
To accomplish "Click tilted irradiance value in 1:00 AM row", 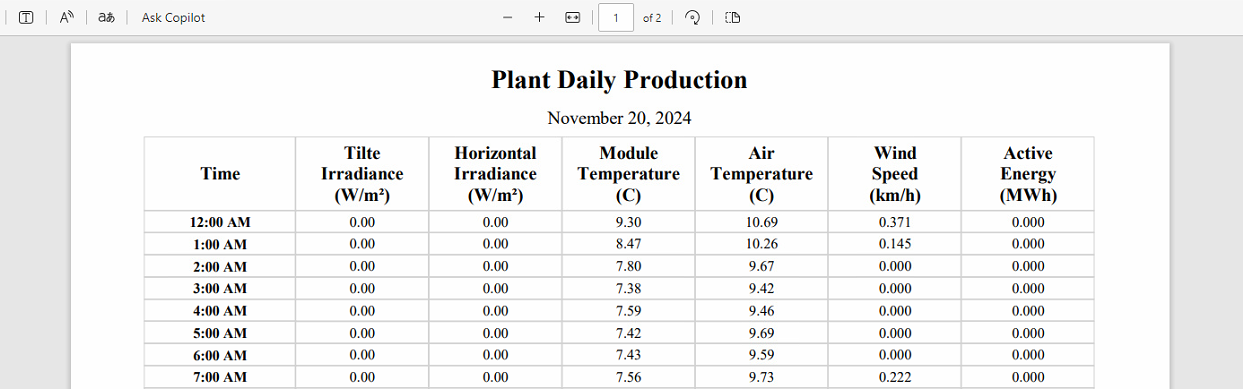I will [x=362, y=244].
